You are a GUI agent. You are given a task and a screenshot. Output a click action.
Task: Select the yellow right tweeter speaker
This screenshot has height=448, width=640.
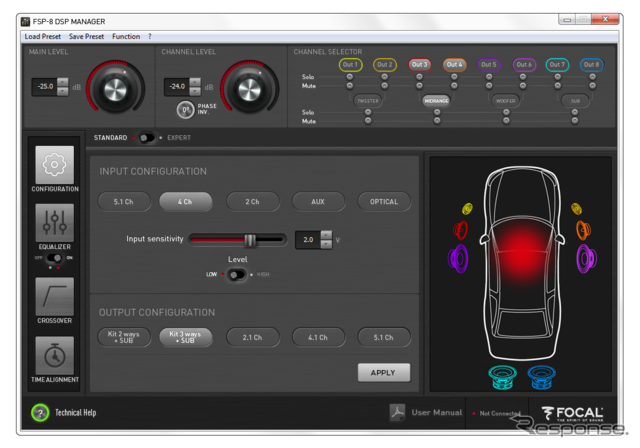576,208
